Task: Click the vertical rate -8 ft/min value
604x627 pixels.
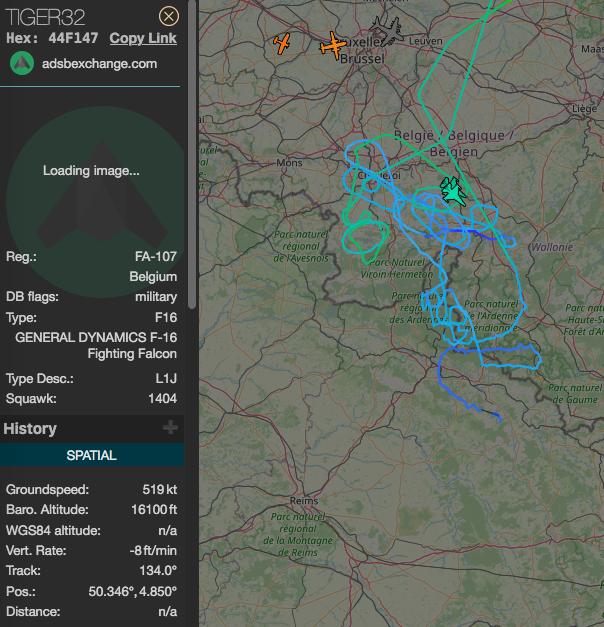Action: click(153, 551)
